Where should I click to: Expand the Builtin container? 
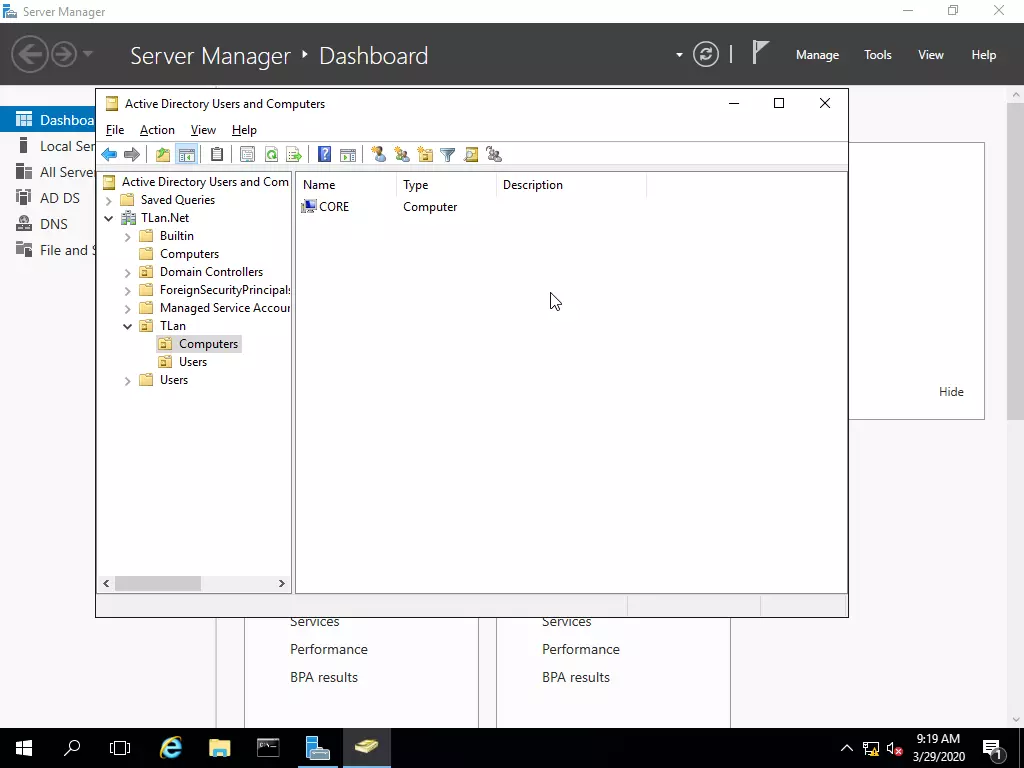click(x=128, y=236)
